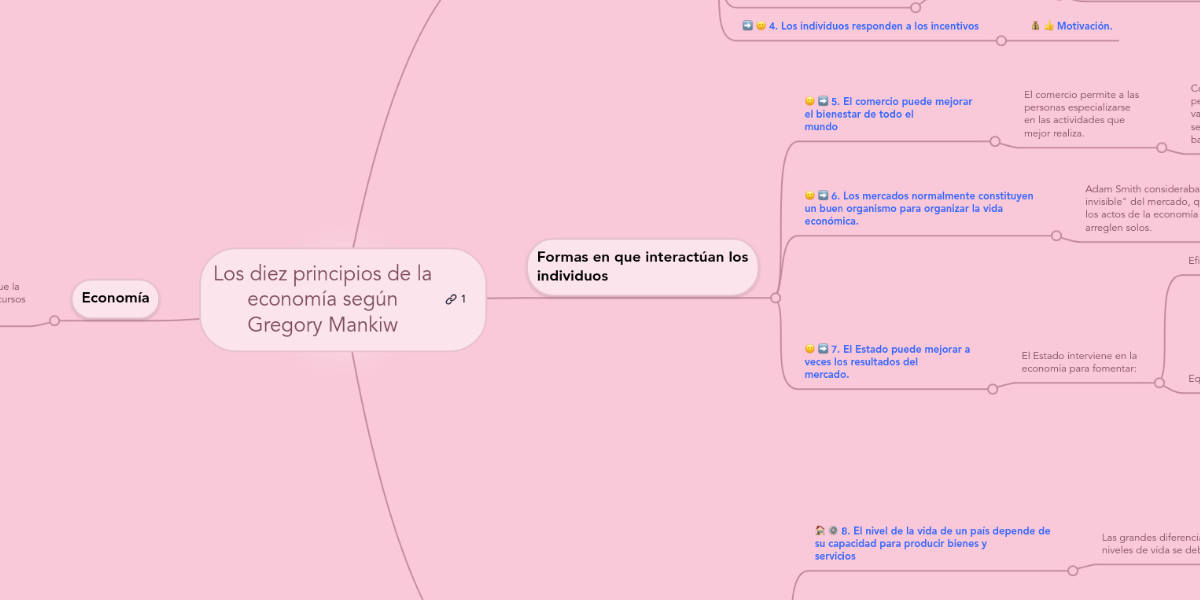Collapse the children of principle 7
1200x600 pixels.
coord(992,389)
